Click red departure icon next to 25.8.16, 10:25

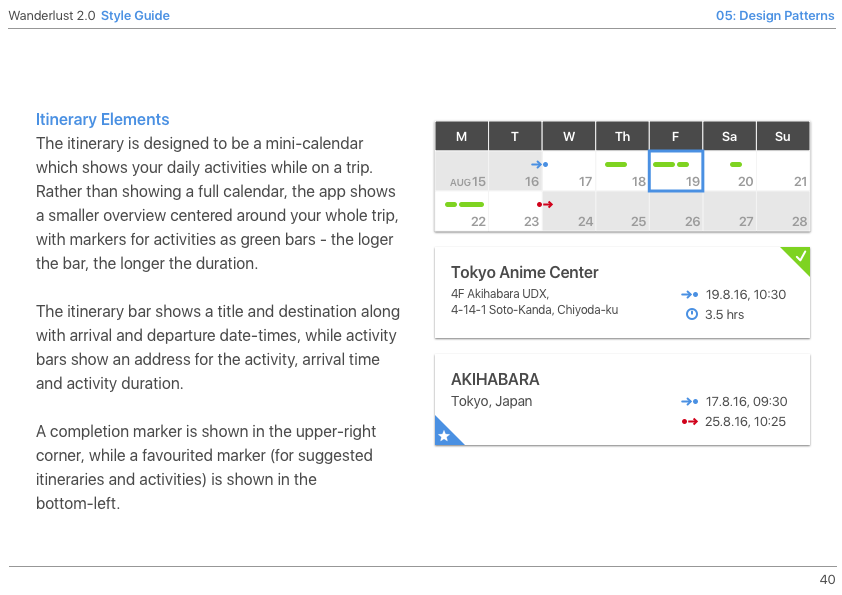tap(689, 422)
